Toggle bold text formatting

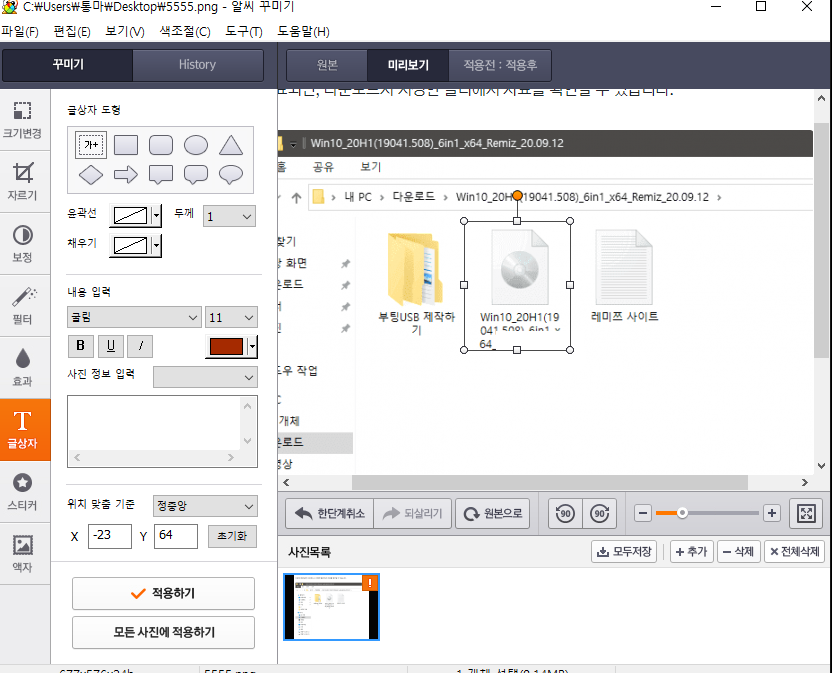tap(81, 346)
